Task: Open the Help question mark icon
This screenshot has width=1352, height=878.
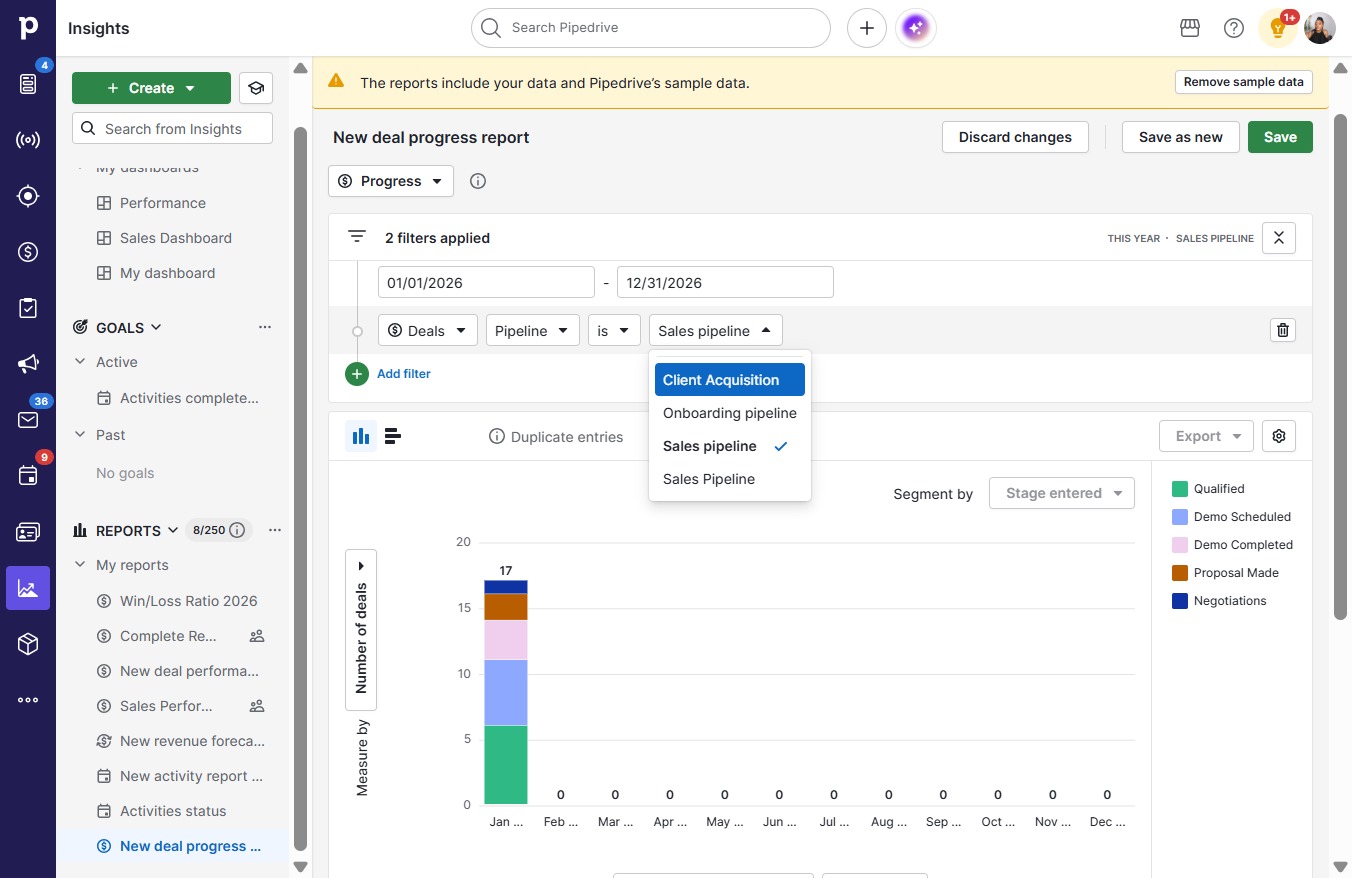Action: click(1234, 28)
